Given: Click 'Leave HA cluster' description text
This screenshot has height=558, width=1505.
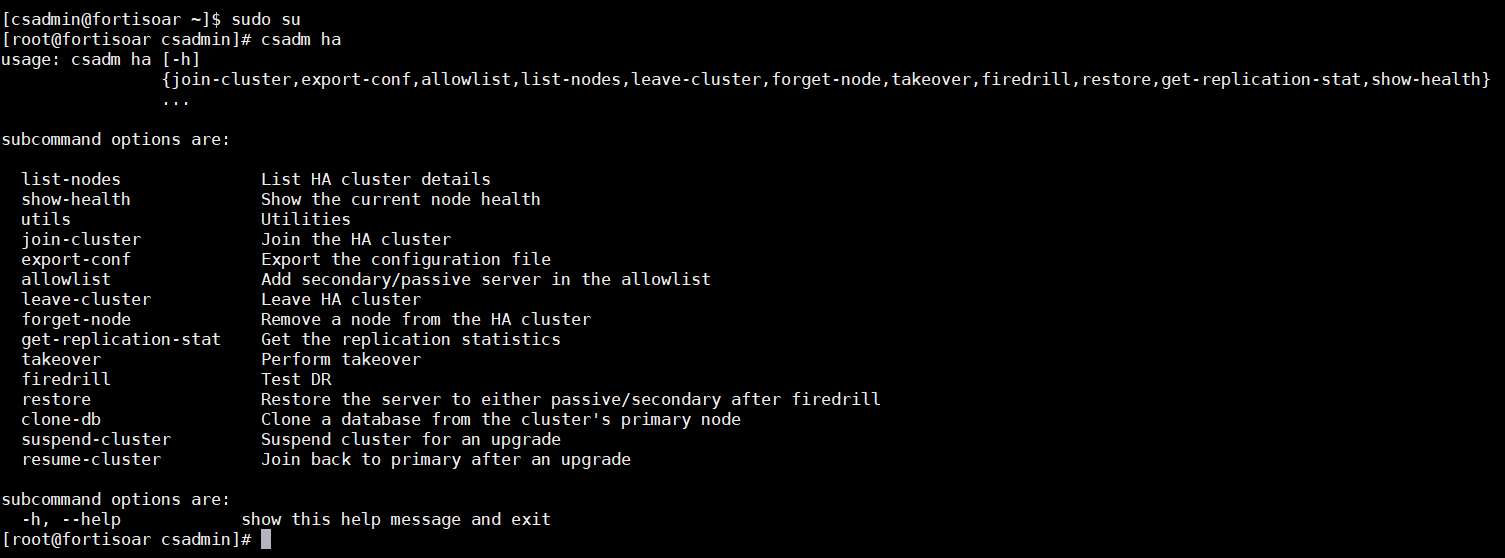Looking at the screenshot, I should pos(340,299).
